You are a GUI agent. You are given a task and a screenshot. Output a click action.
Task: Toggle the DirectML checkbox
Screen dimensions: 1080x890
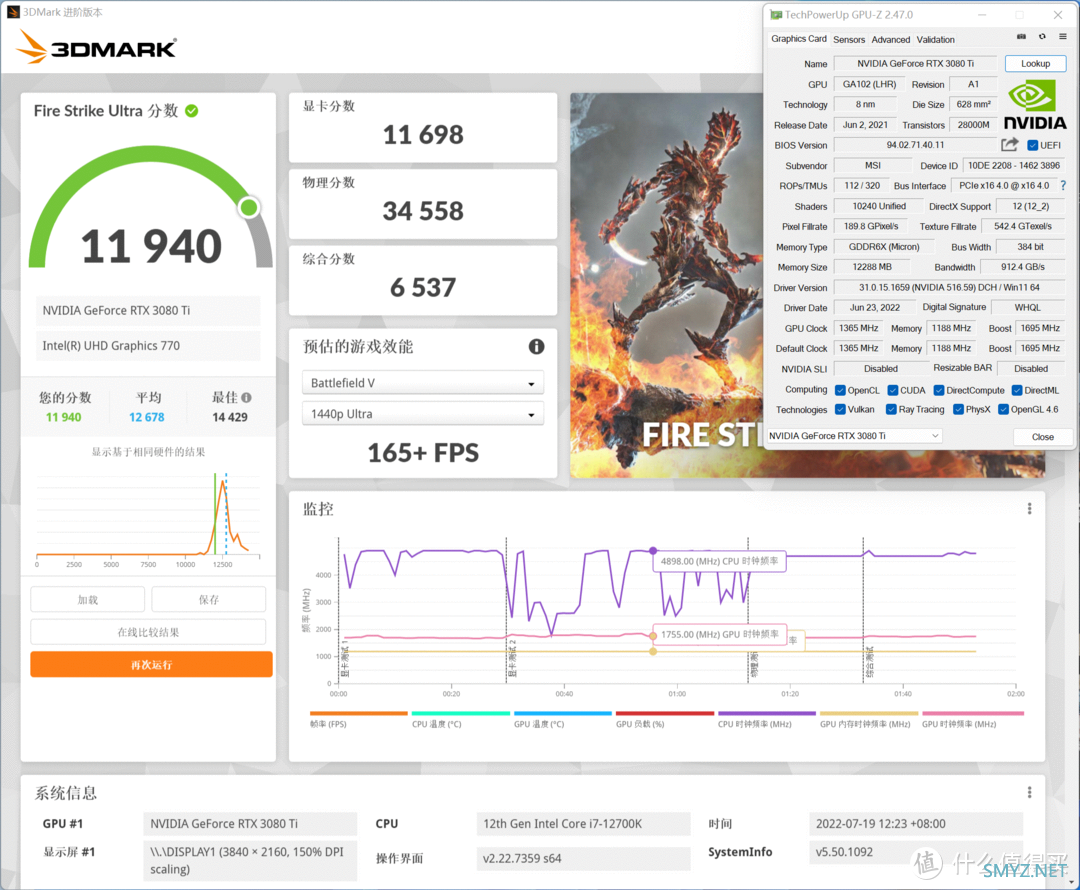point(1017,391)
